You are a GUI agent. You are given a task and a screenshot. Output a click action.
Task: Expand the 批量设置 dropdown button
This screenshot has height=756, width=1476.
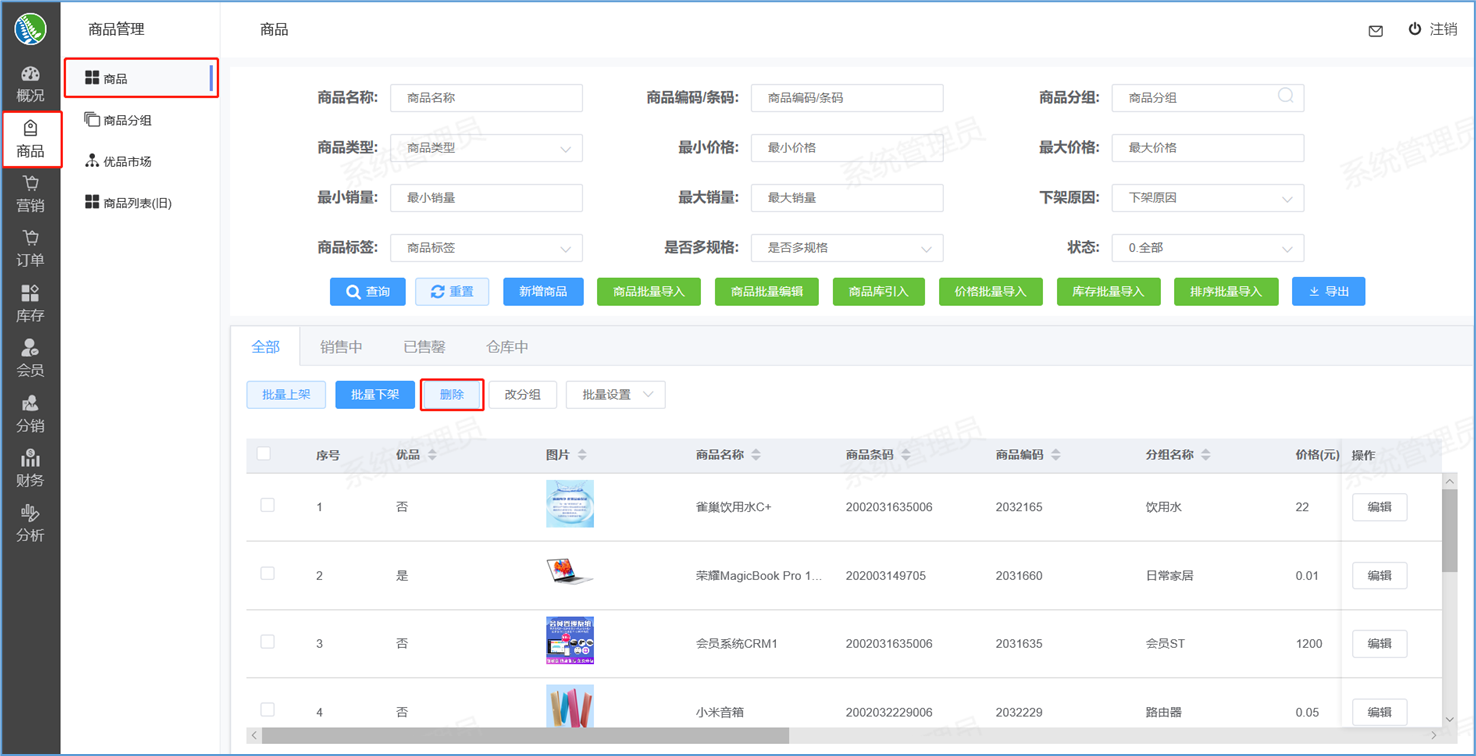[x=615, y=395]
